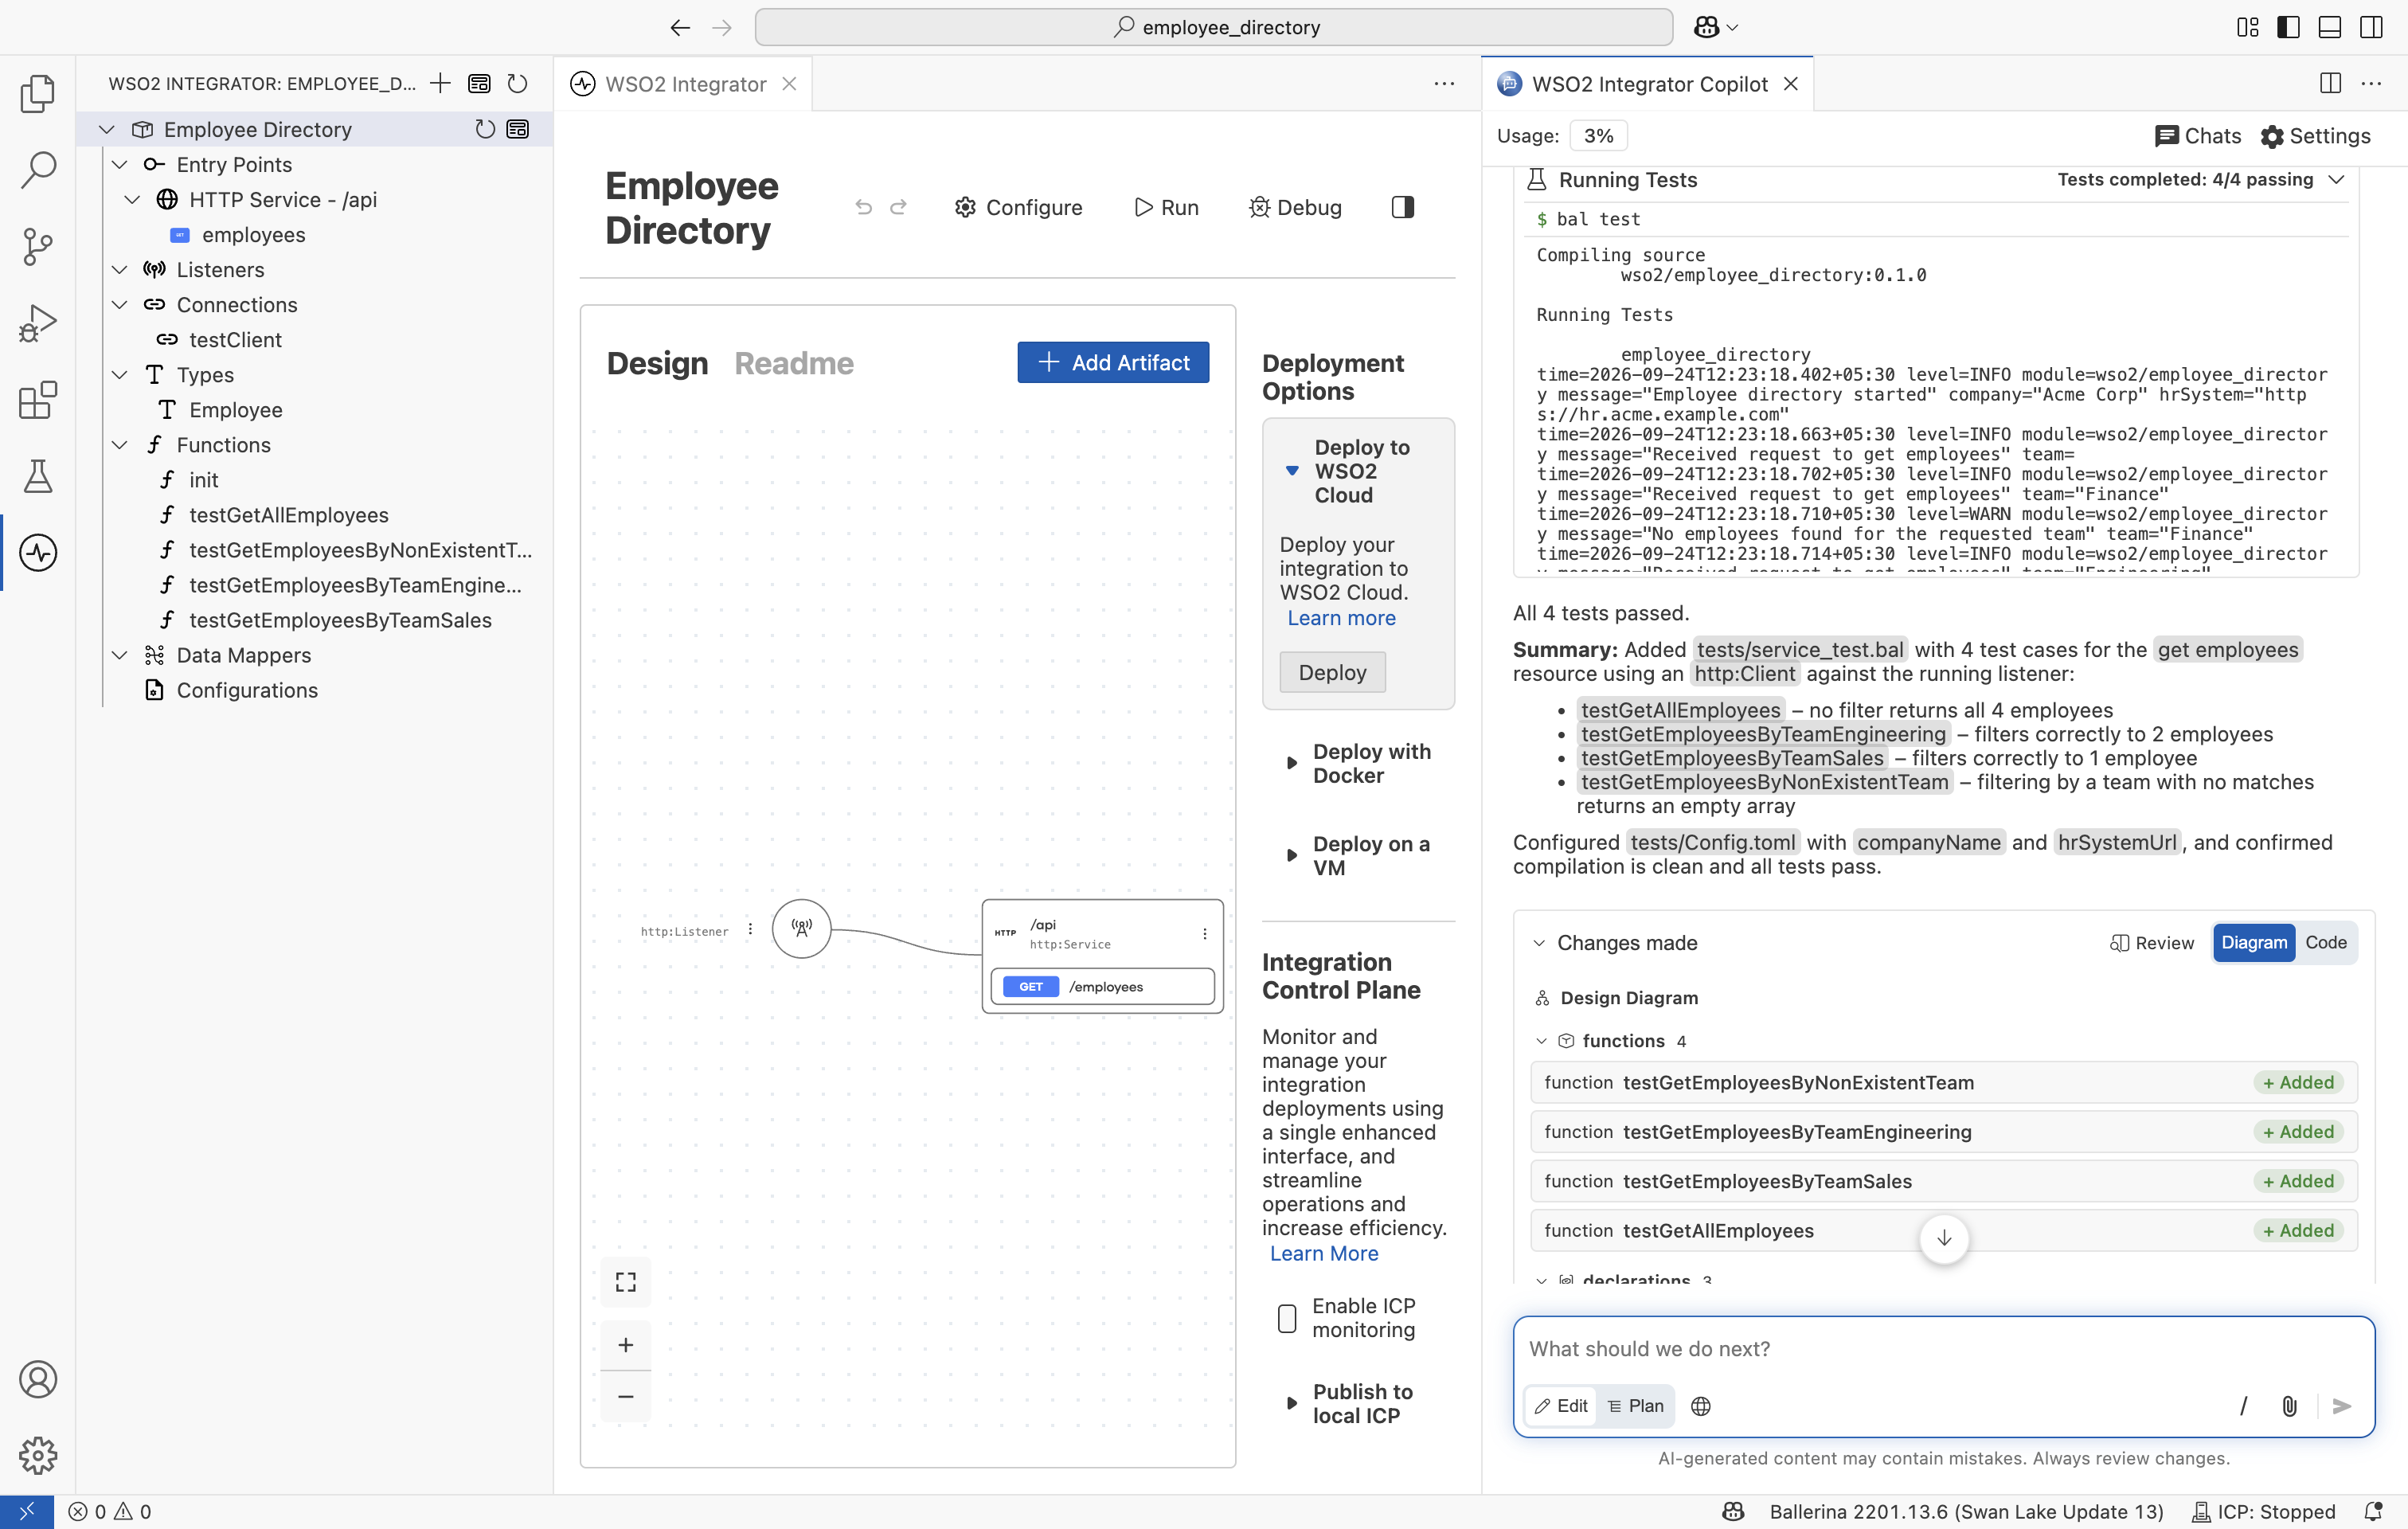Collapse the Changes made section
The image size is (2408, 1529).
click(x=1540, y=942)
